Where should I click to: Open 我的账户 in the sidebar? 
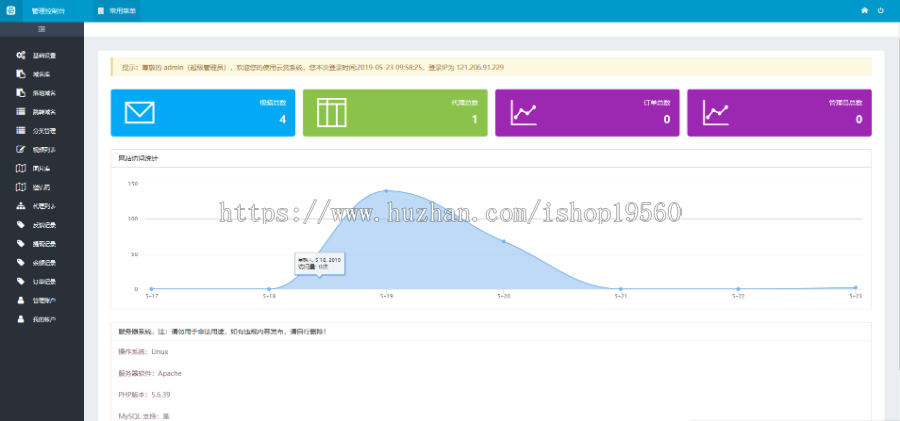[42, 319]
